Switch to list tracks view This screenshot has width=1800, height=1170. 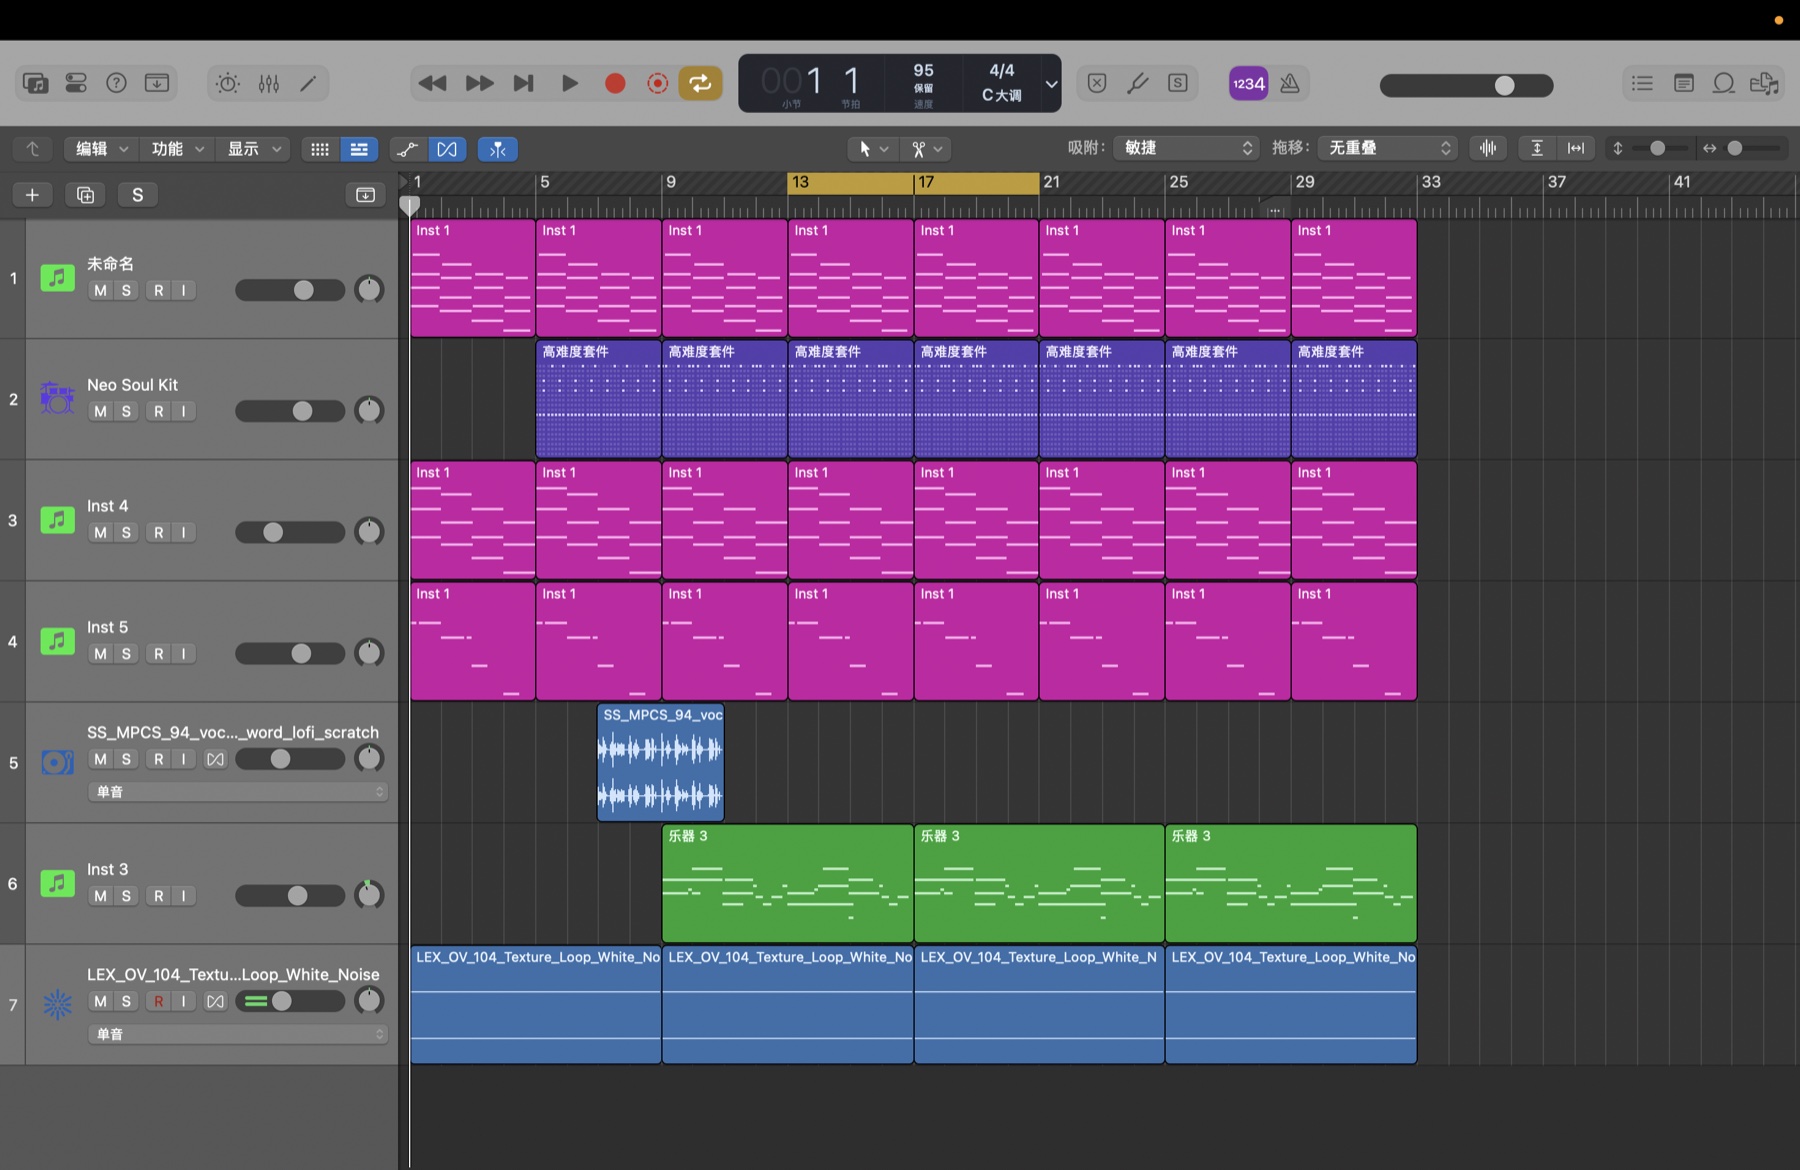[359, 149]
